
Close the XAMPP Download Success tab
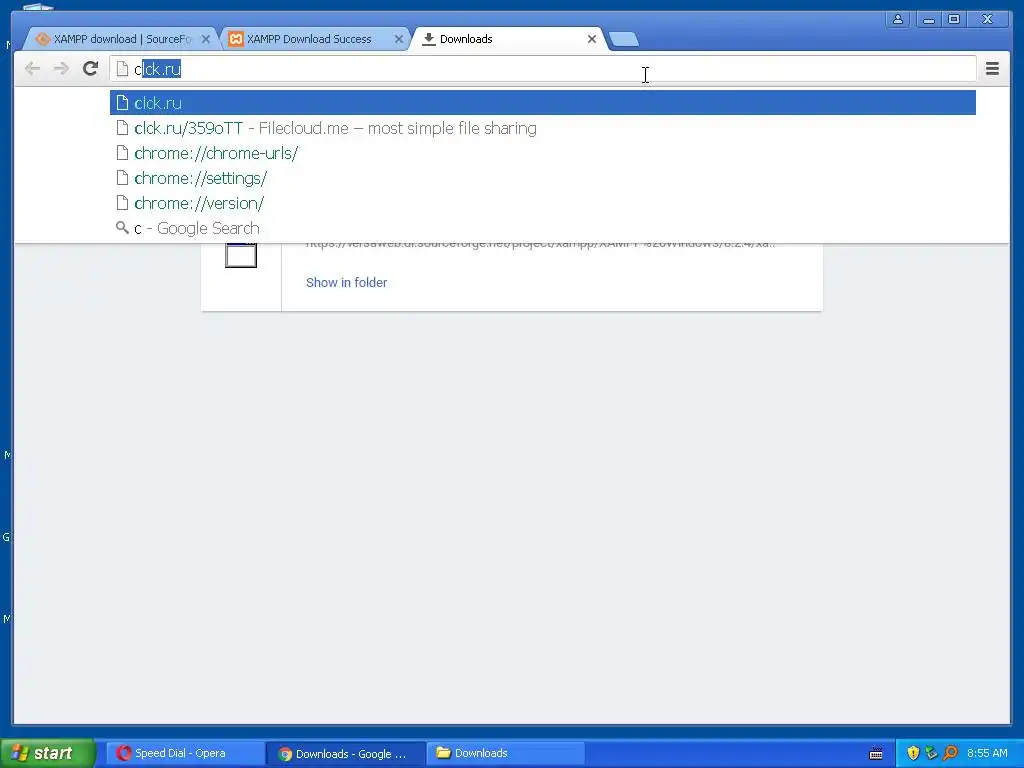coord(398,39)
